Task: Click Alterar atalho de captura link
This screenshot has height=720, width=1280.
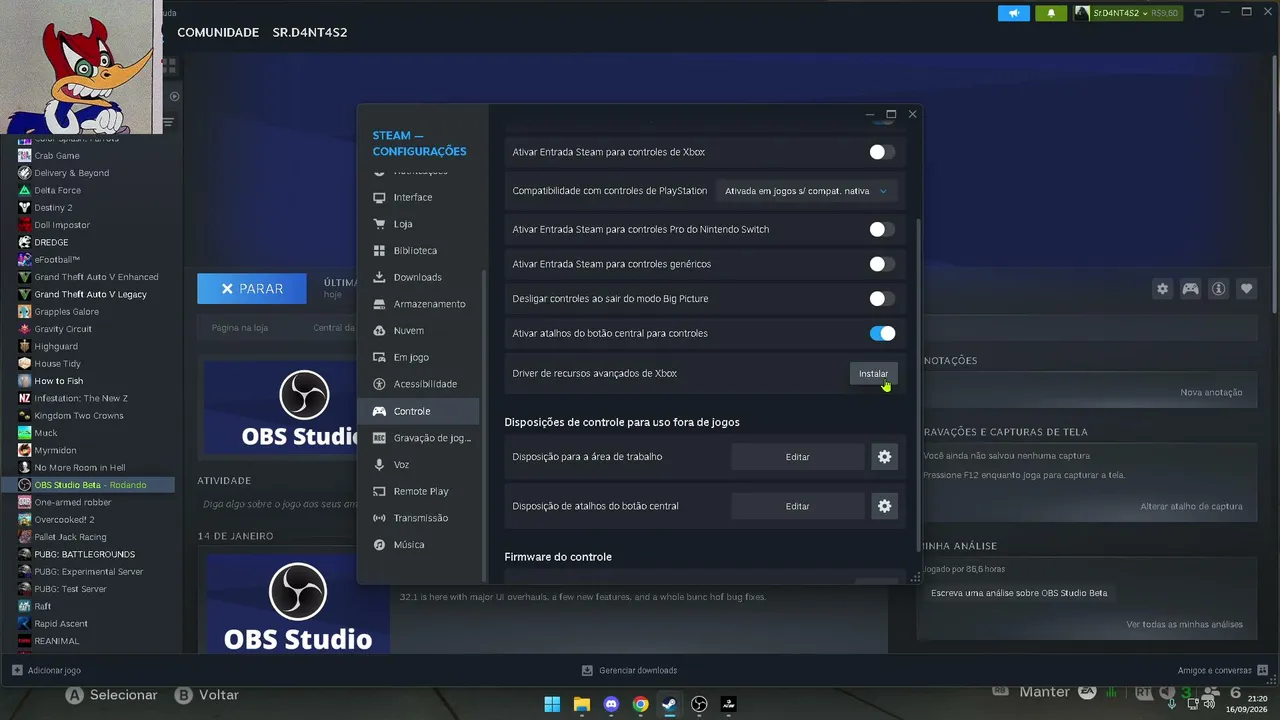Action: [x=1191, y=507]
